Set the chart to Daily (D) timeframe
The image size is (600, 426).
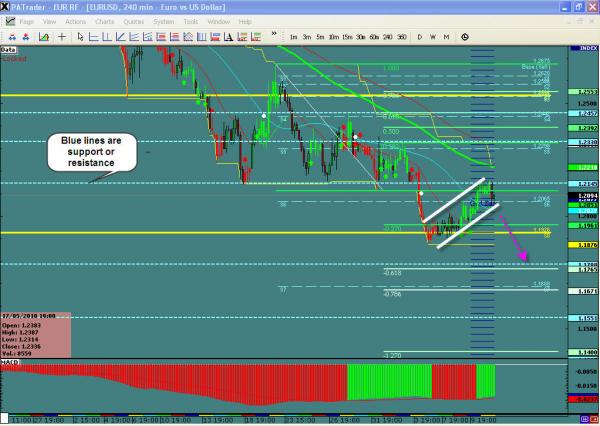click(420, 37)
